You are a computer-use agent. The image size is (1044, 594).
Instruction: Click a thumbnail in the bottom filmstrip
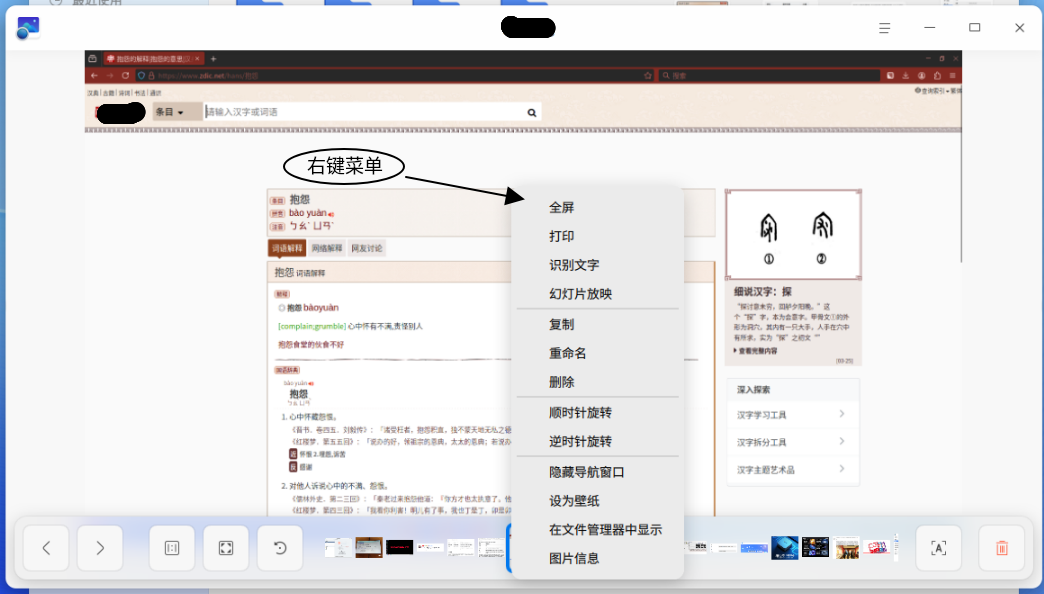pos(370,548)
